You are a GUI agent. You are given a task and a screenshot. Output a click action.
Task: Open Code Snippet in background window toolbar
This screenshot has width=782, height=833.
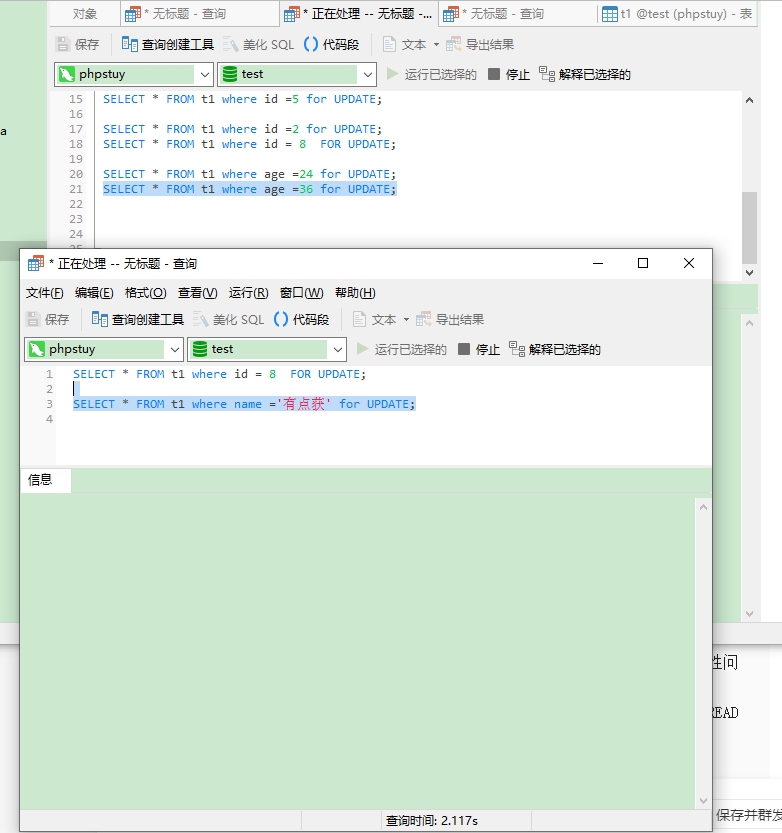pos(332,44)
